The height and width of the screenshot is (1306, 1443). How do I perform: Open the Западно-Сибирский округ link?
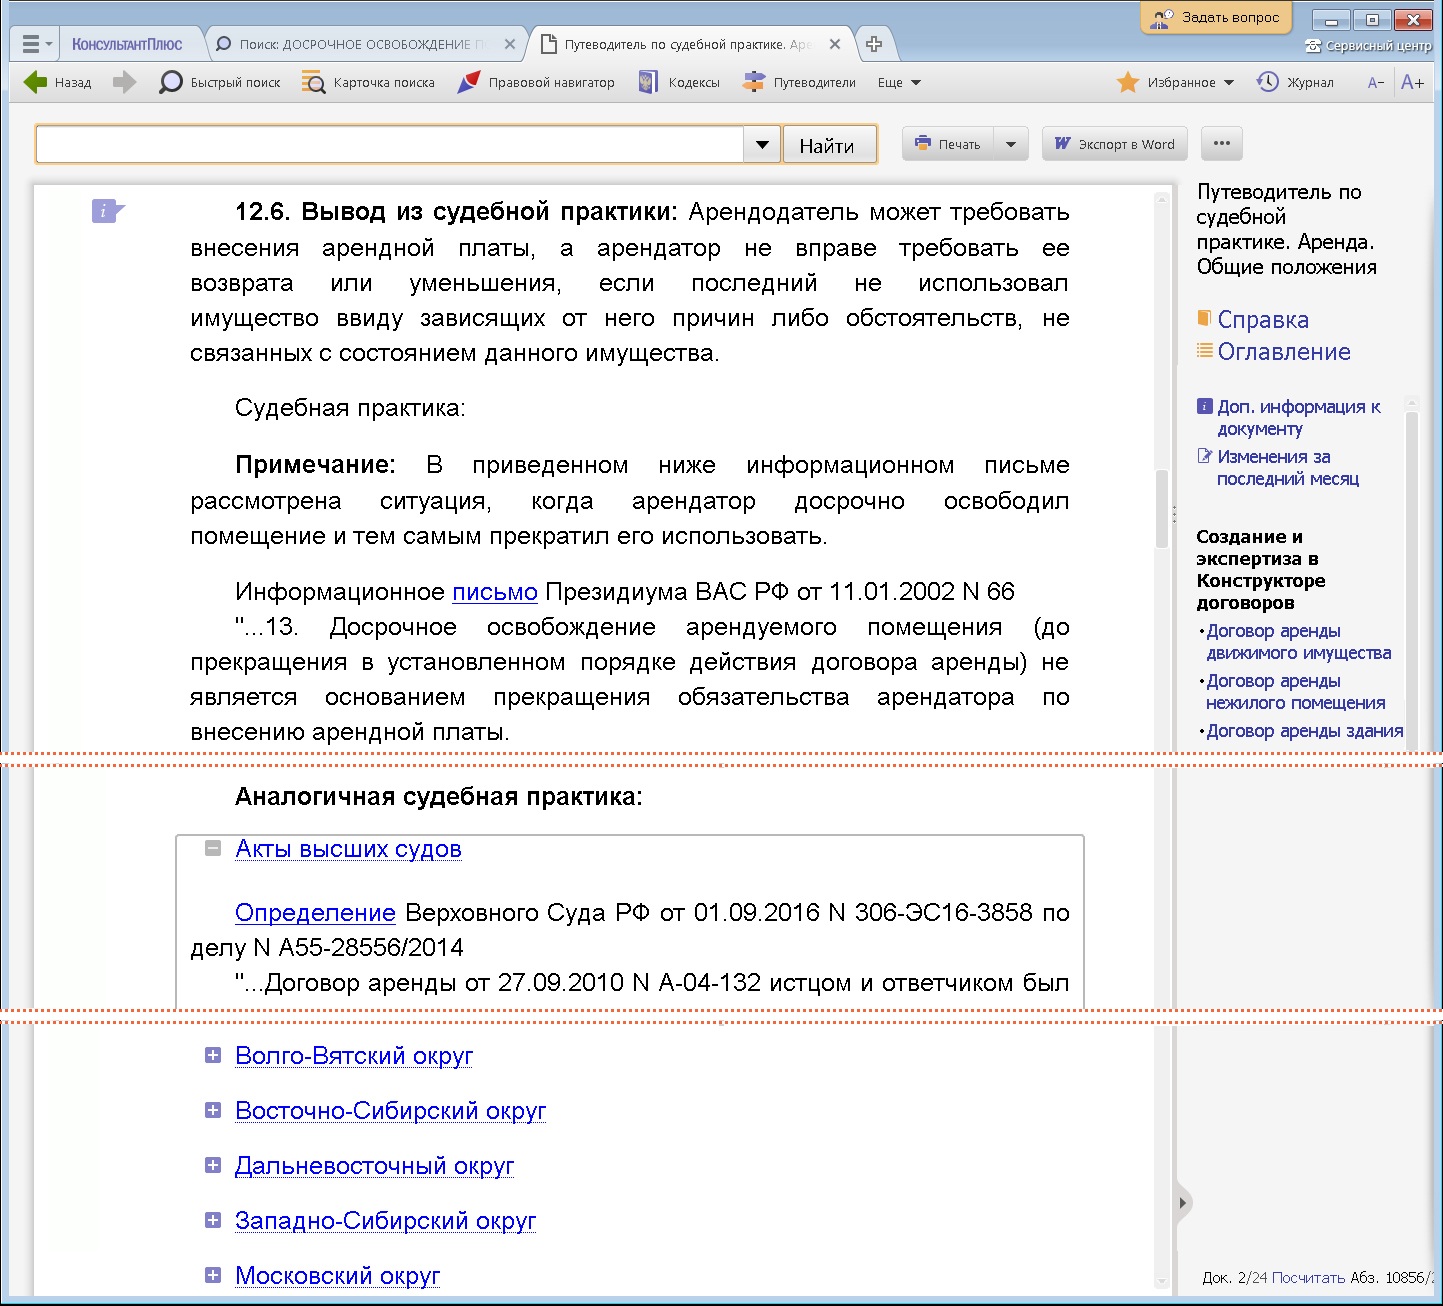coord(385,1221)
